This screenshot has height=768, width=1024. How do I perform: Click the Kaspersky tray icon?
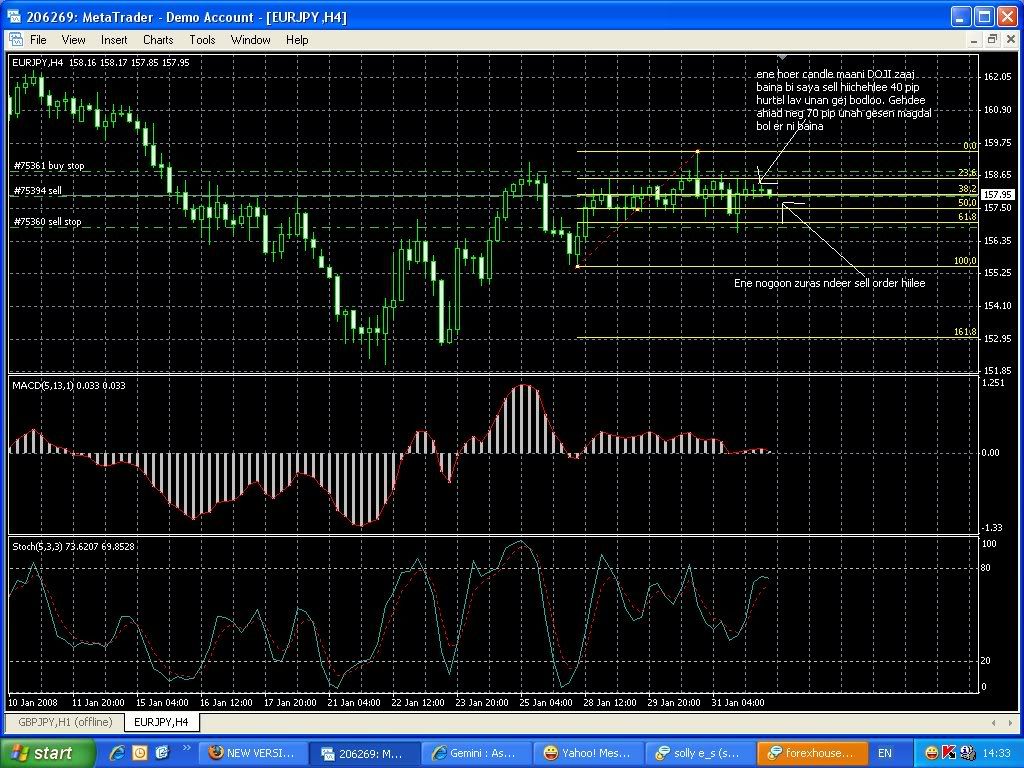[x=948, y=753]
